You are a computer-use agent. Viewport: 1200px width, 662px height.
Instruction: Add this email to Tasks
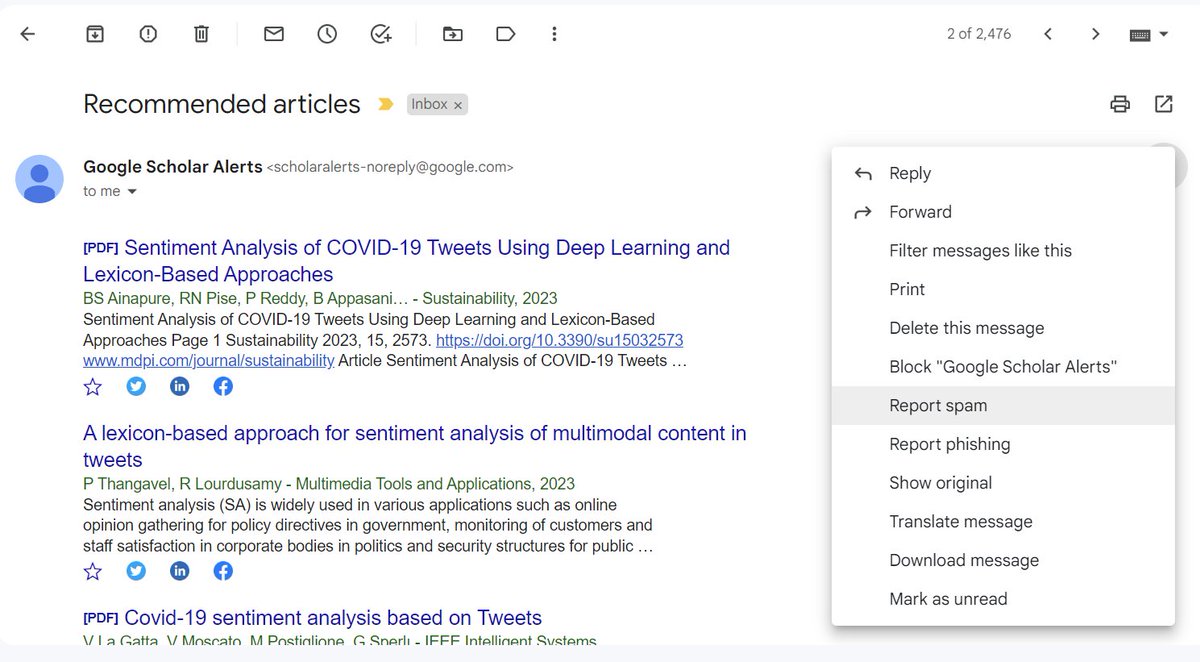click(x=381, y=34)
